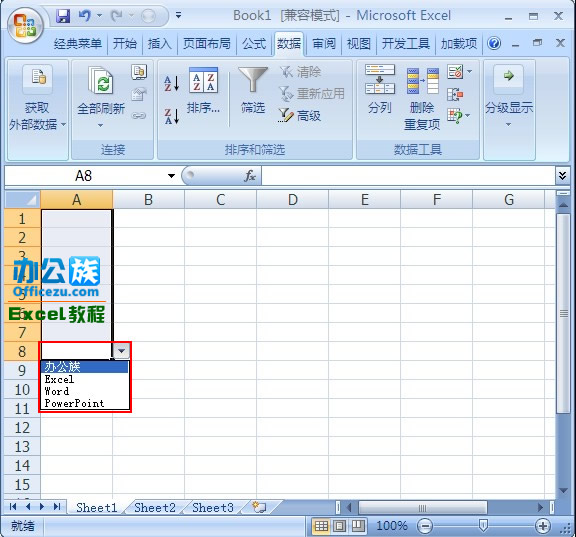Customize the Quick Access Toolbar
The width and height of the screenshot is (576, 537).
(x=179, y=16)
